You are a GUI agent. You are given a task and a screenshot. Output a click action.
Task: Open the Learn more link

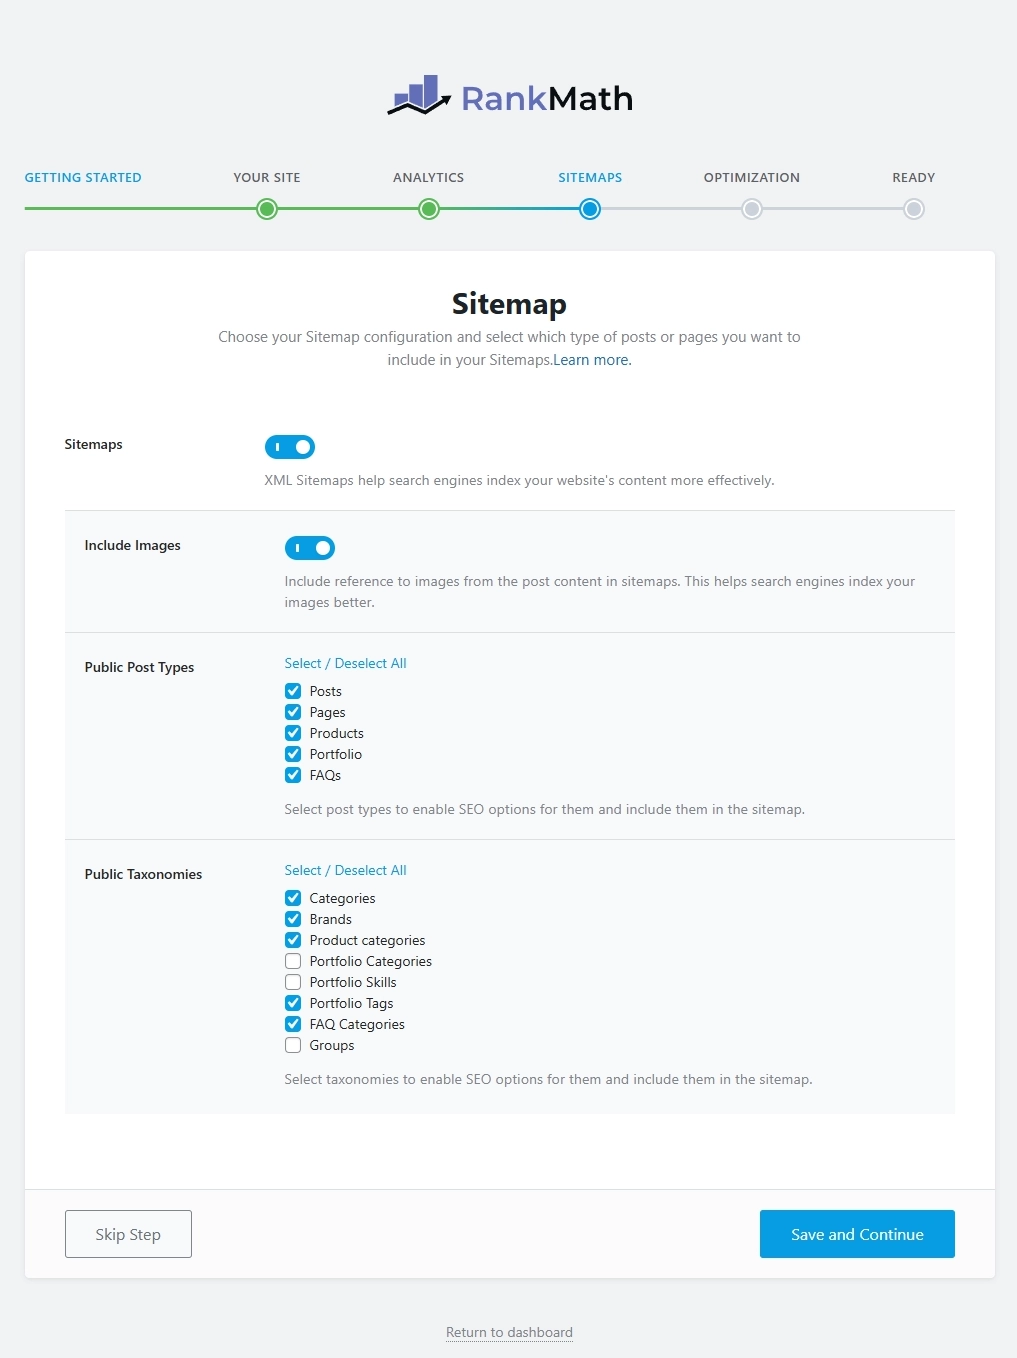coord(592,360)
